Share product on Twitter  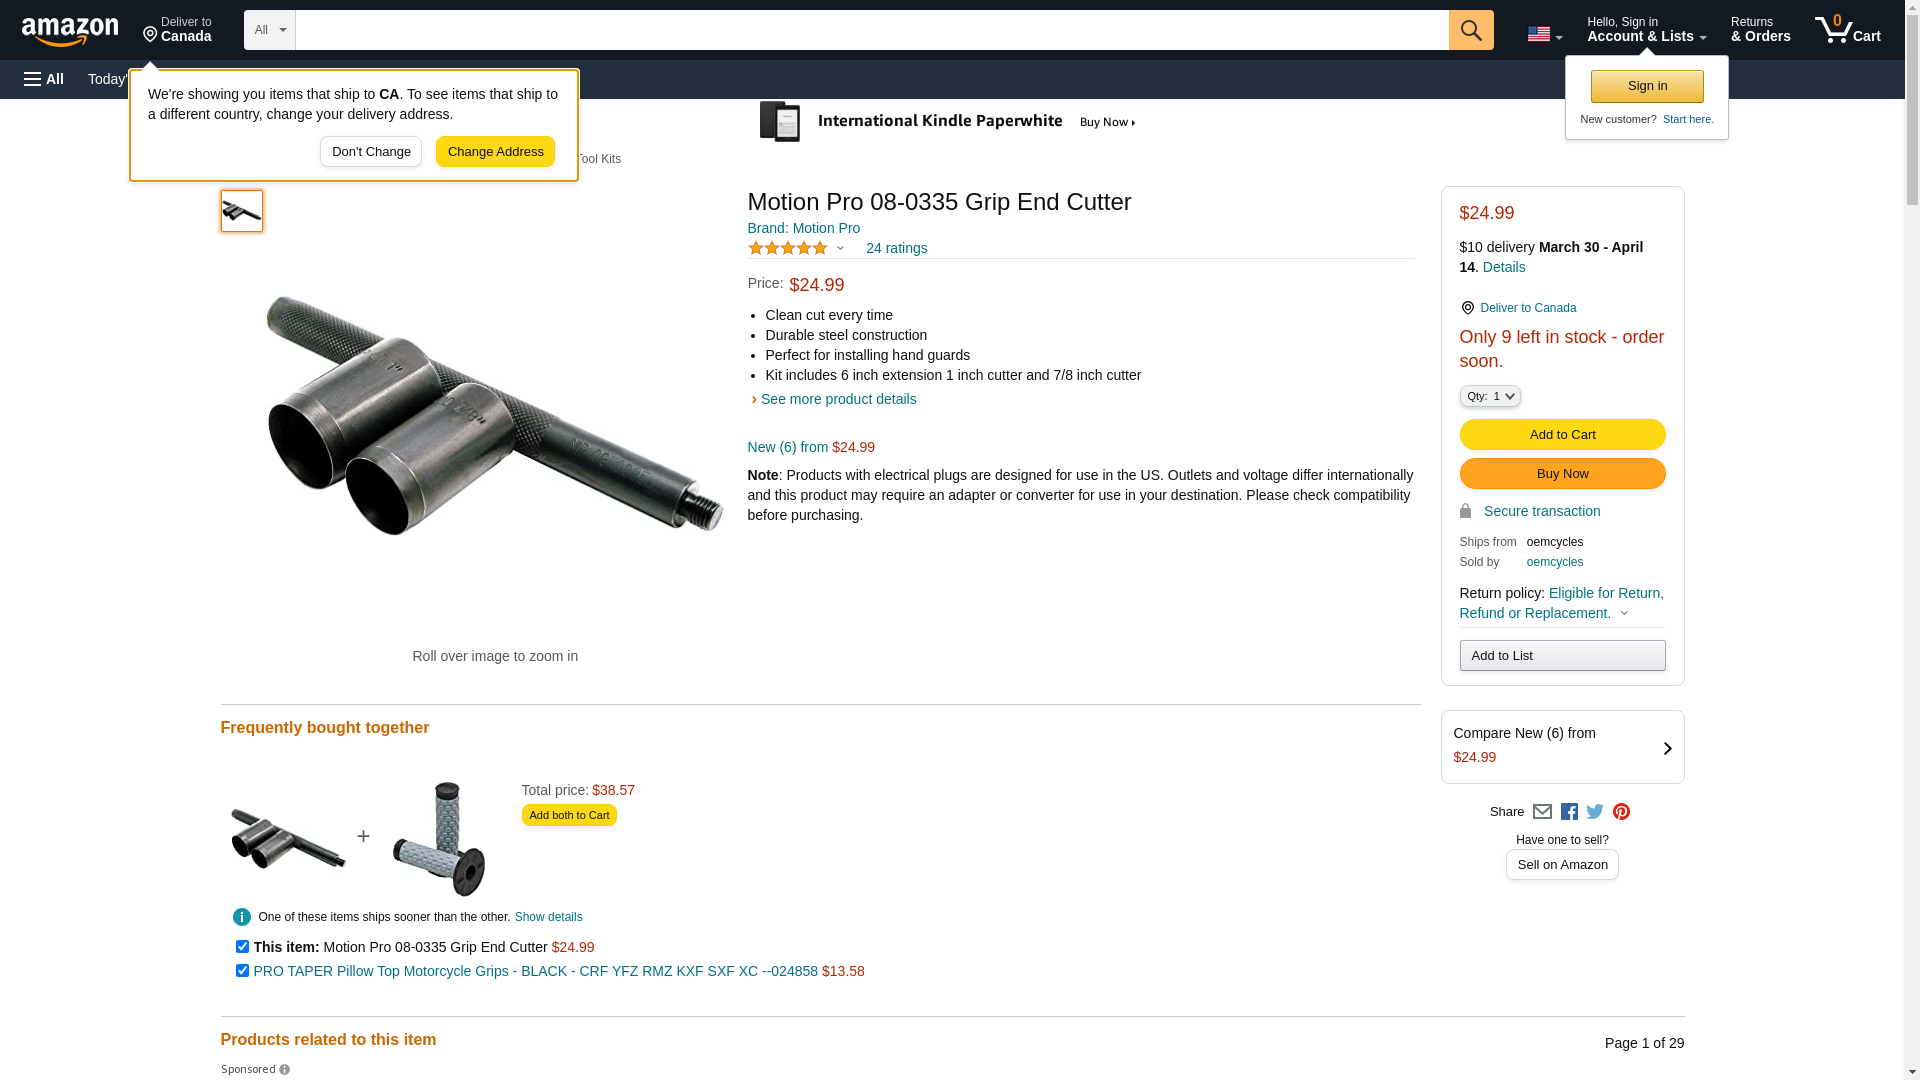coord(1595,812)
